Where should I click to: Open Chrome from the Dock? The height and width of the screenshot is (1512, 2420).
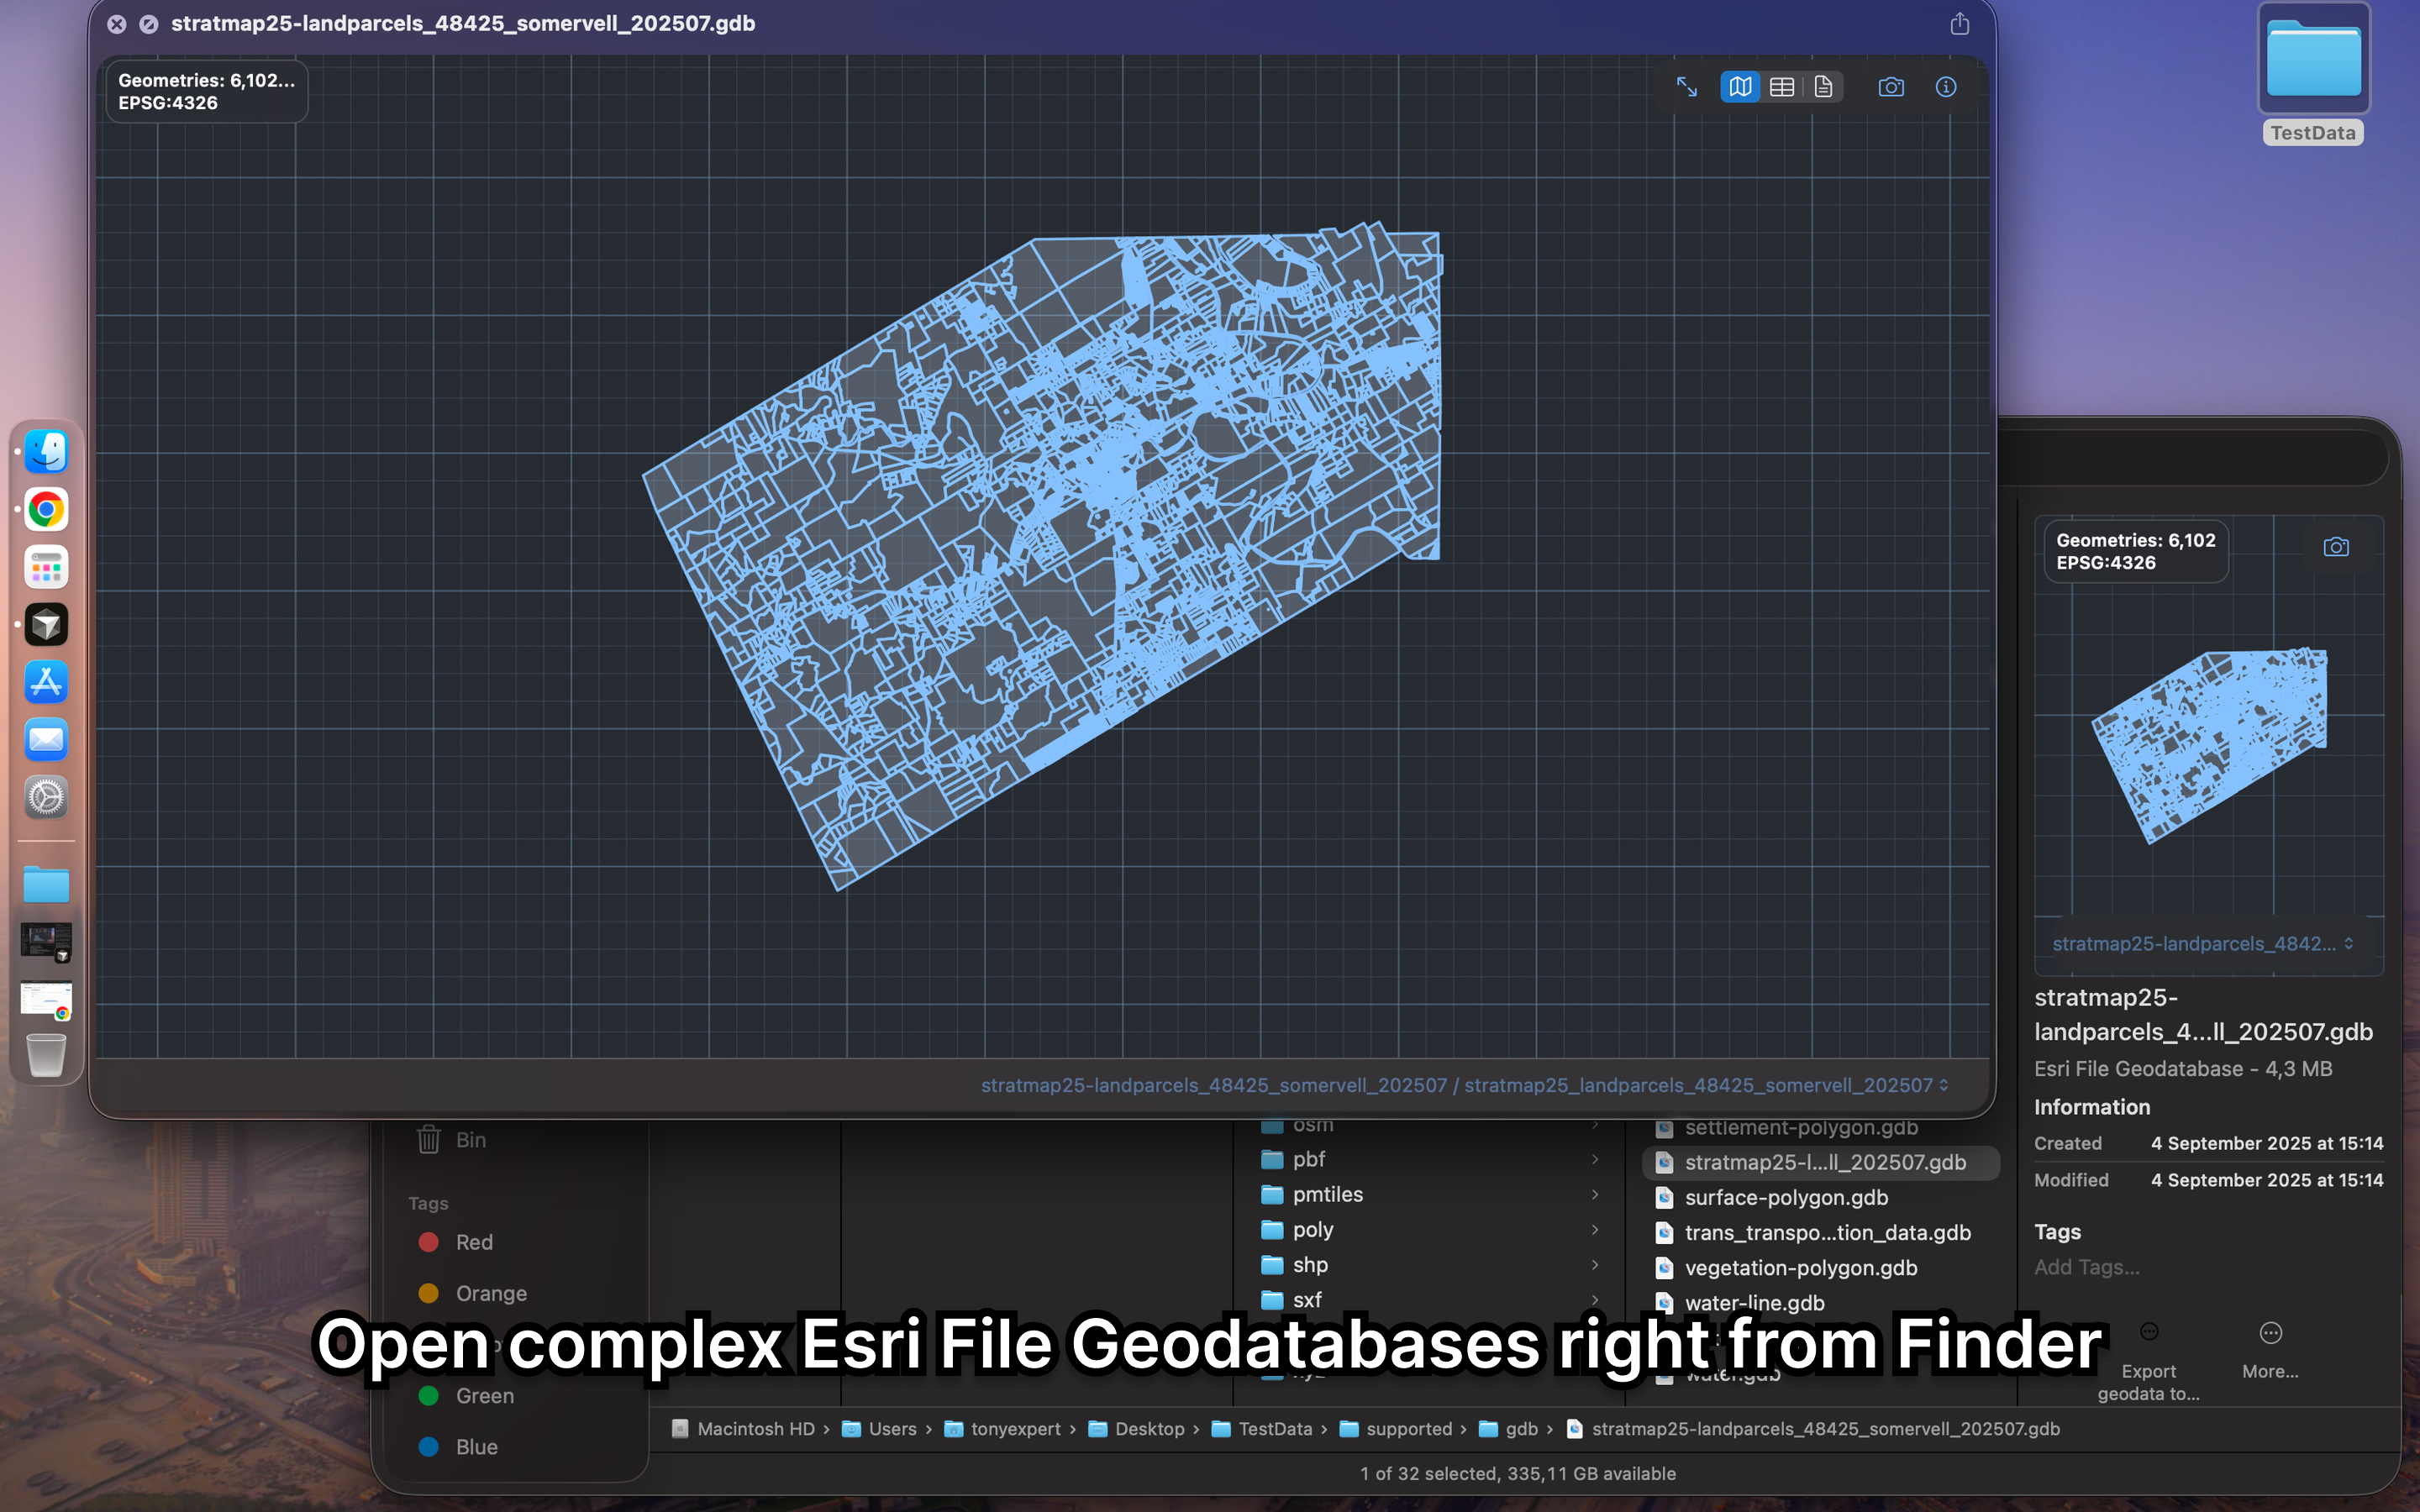(46, 510)
